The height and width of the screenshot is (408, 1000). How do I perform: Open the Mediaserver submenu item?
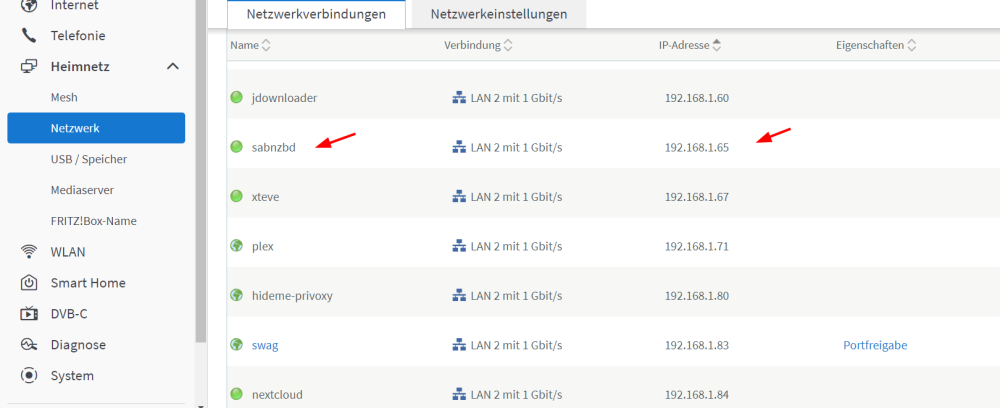82,190
